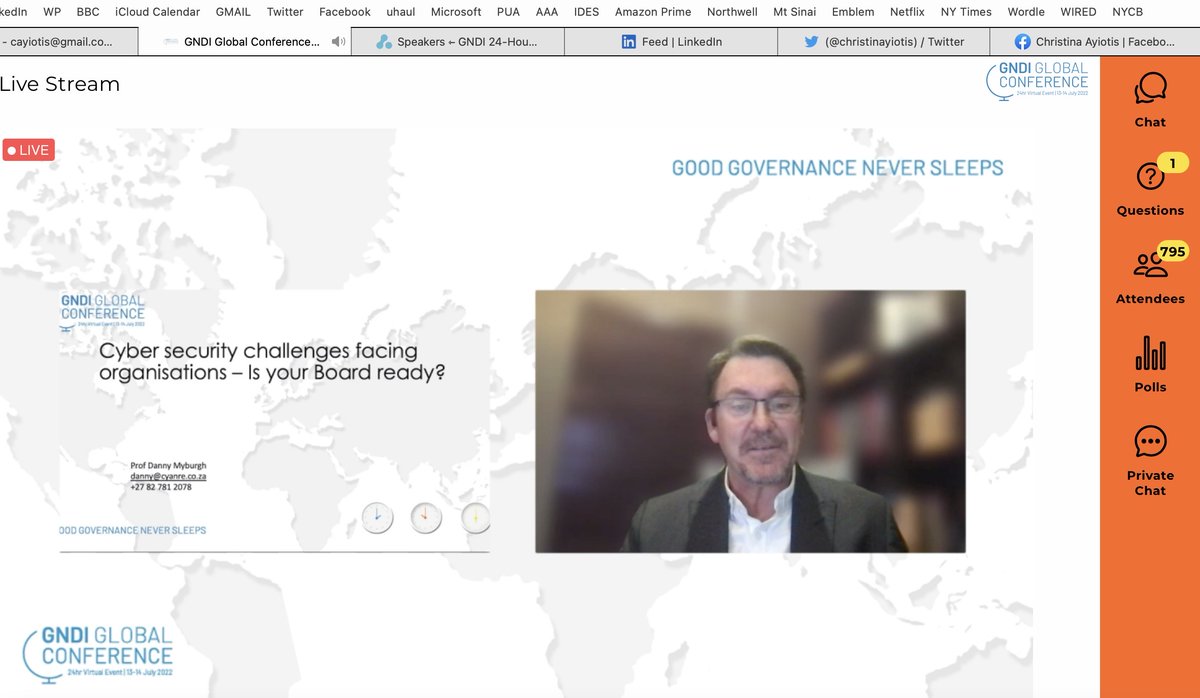Open the BBC bookmark
The image size is (1200, 698).
[88, 12]
